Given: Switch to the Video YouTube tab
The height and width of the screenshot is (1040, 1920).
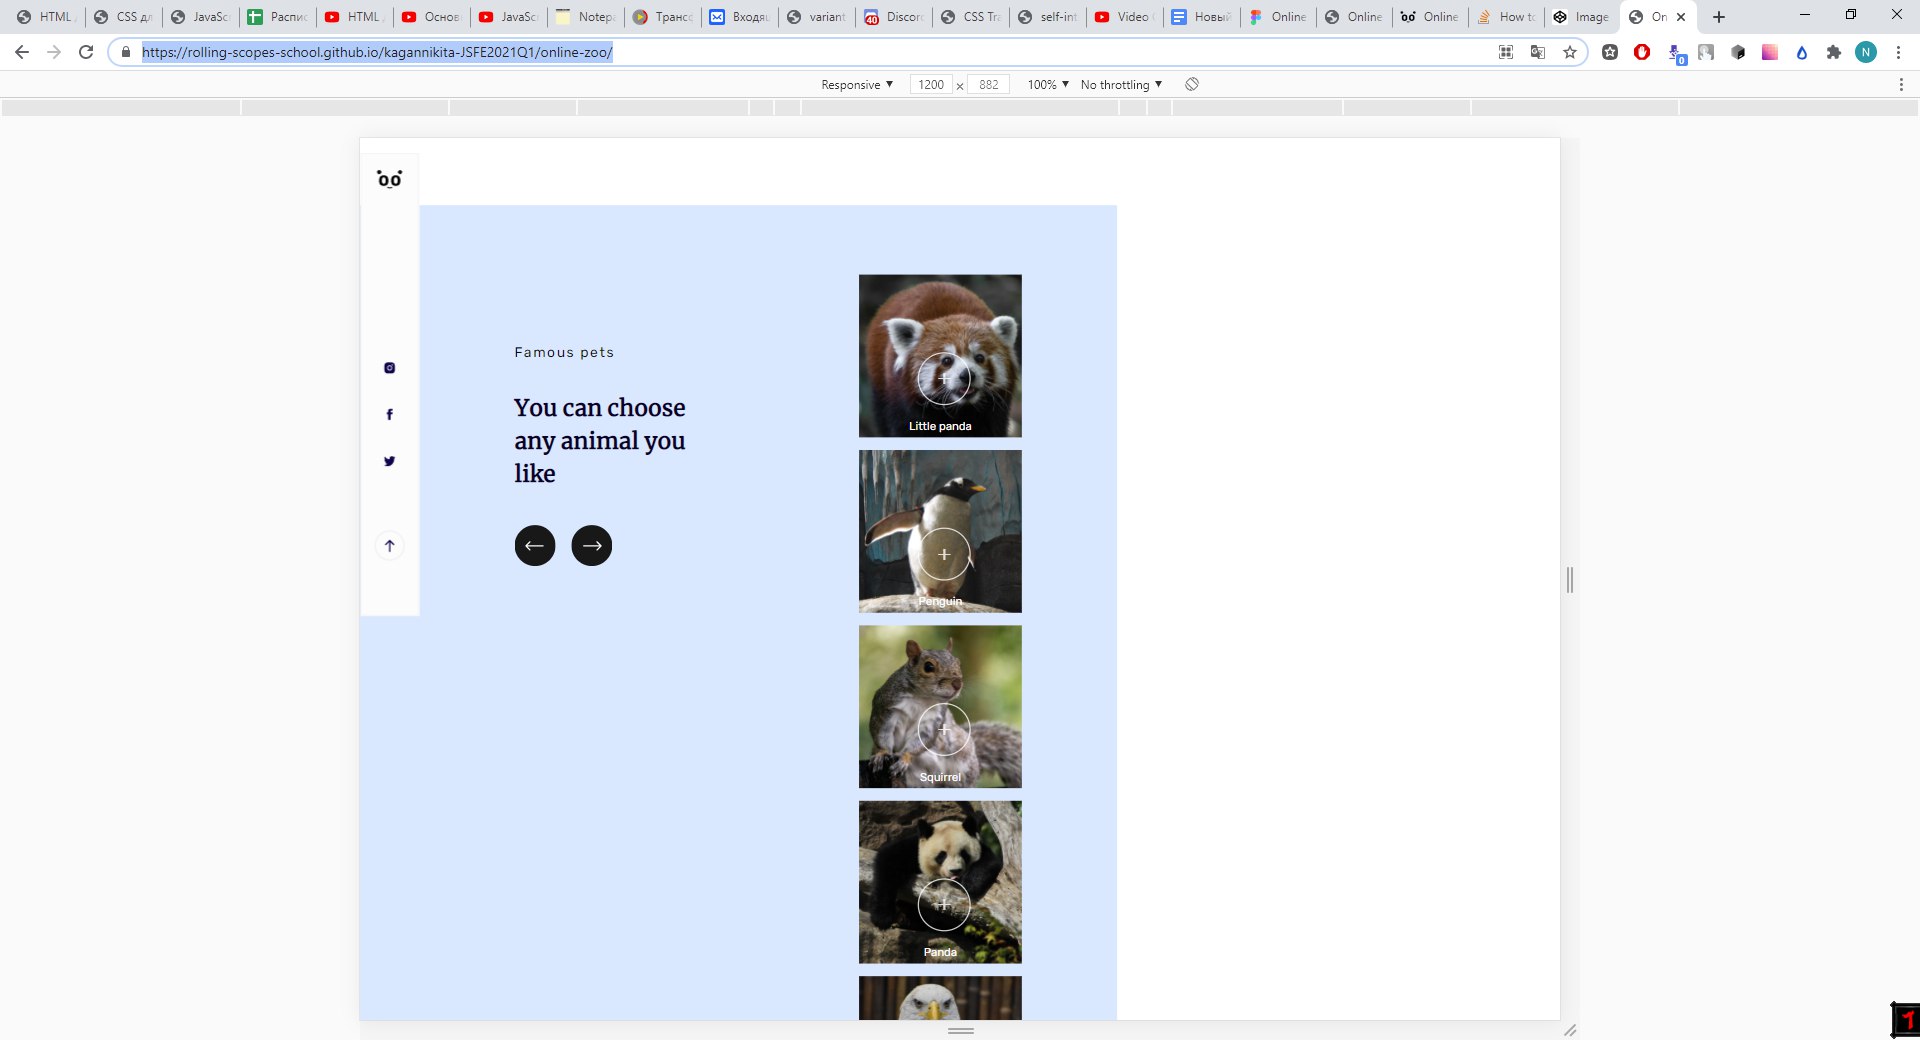Looking at the screenshot, I should [1125, 17].
